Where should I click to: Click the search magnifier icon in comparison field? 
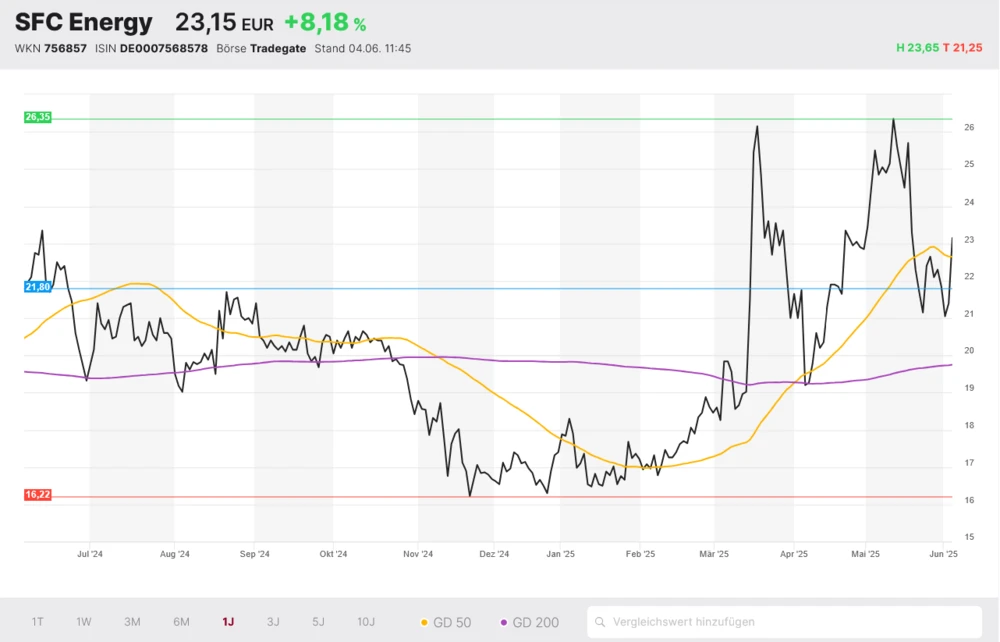pyautogui.click(x=600, y=622)
